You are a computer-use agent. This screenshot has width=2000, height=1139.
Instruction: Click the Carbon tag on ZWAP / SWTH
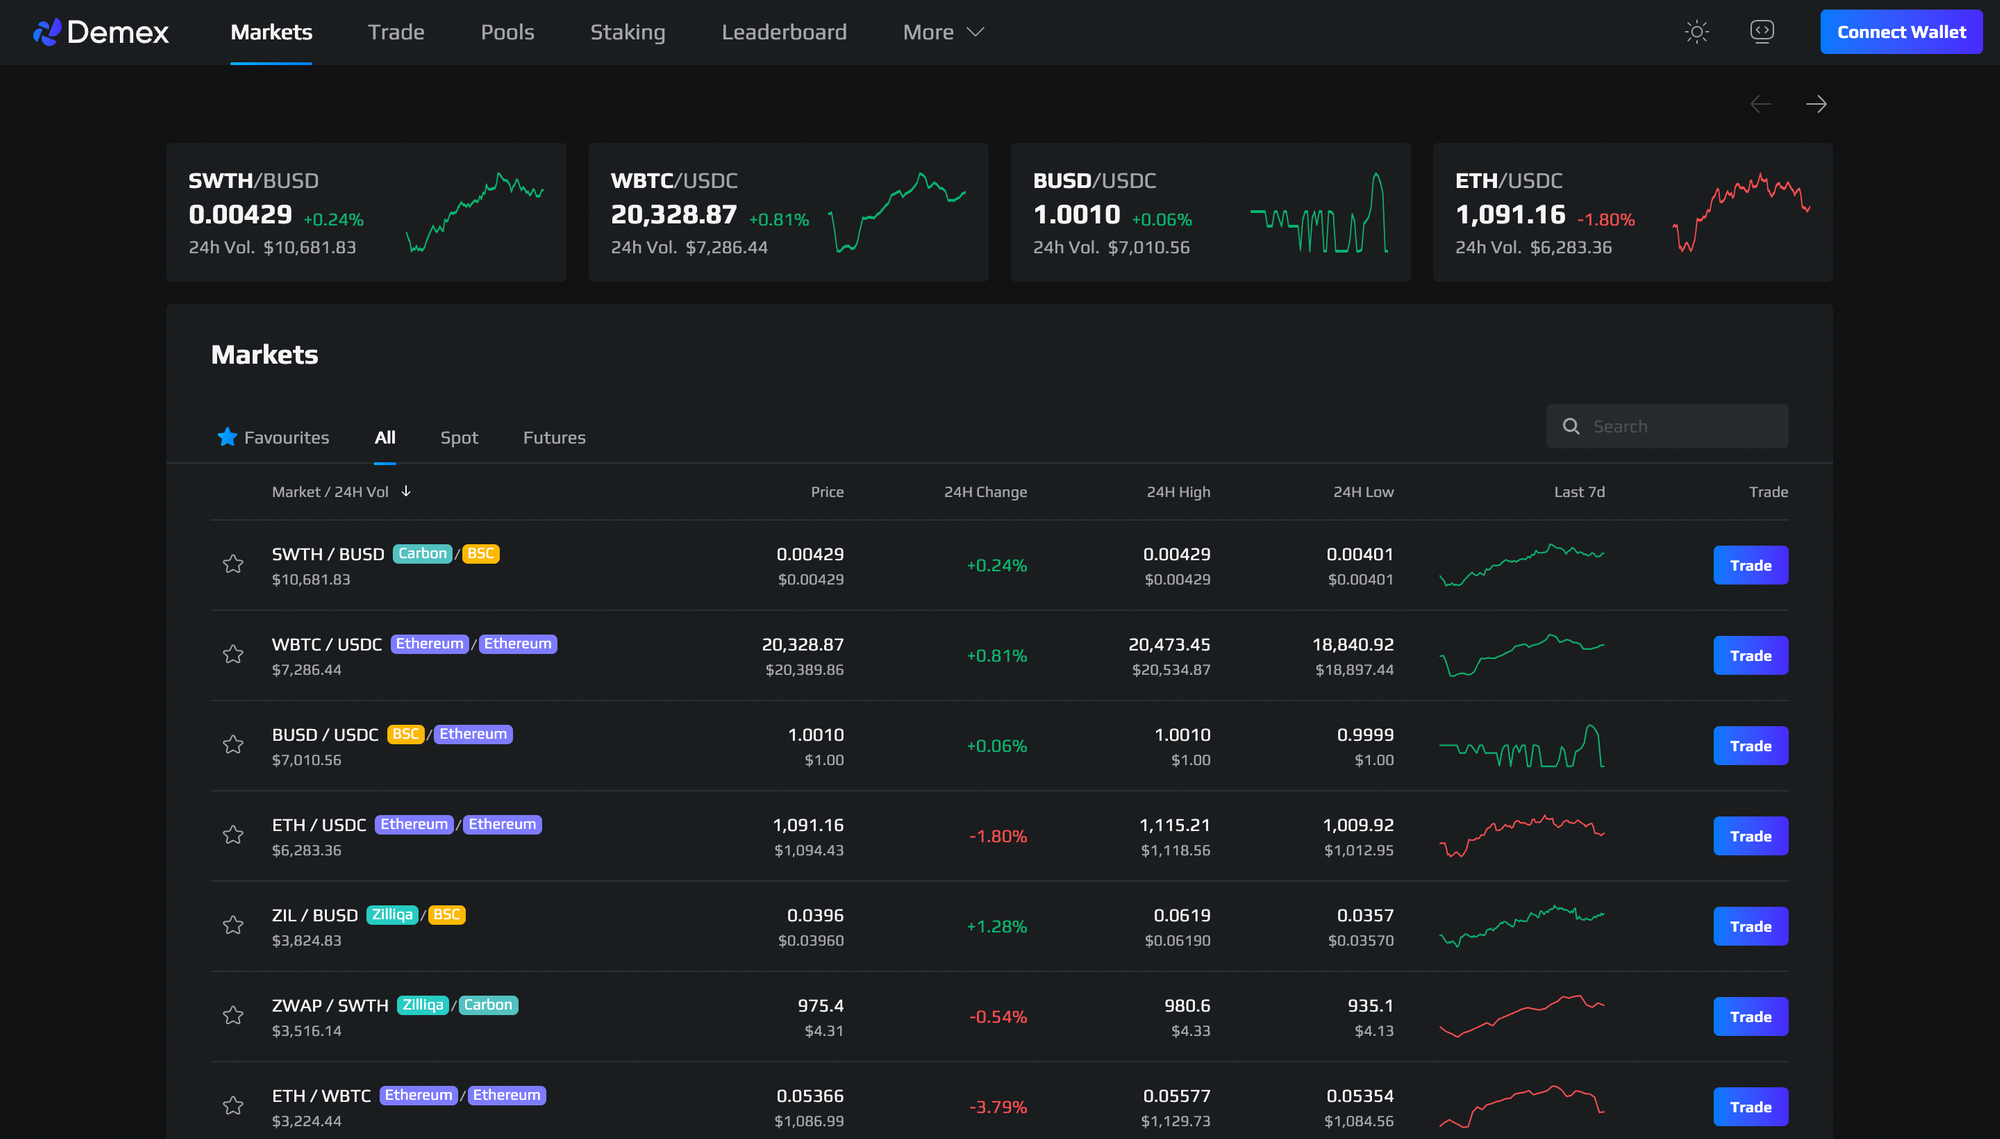pos(488,1004)
